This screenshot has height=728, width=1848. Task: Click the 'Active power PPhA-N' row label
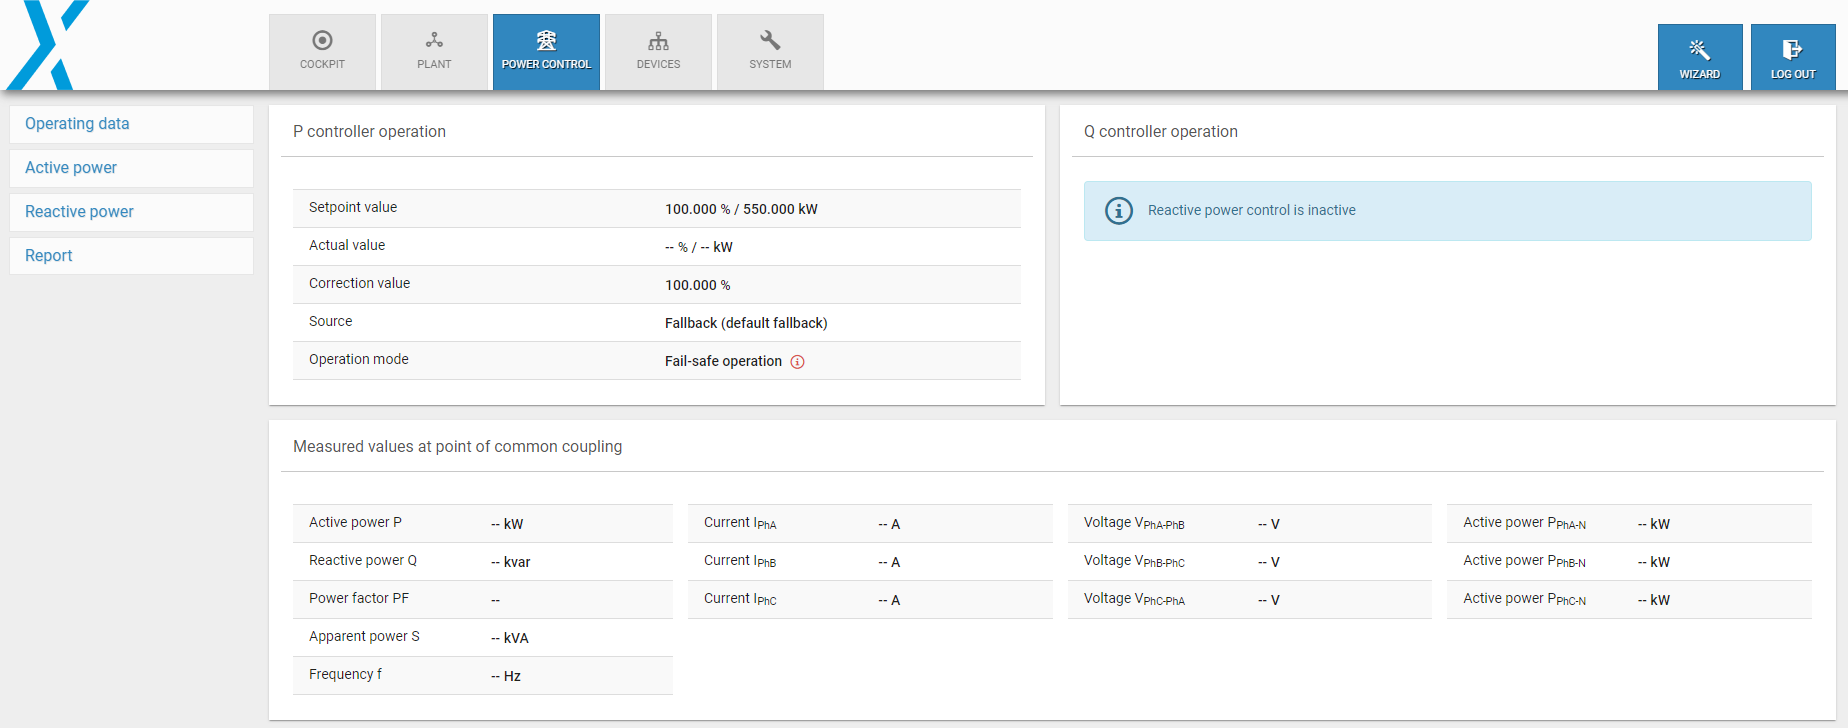point(1524,523)
